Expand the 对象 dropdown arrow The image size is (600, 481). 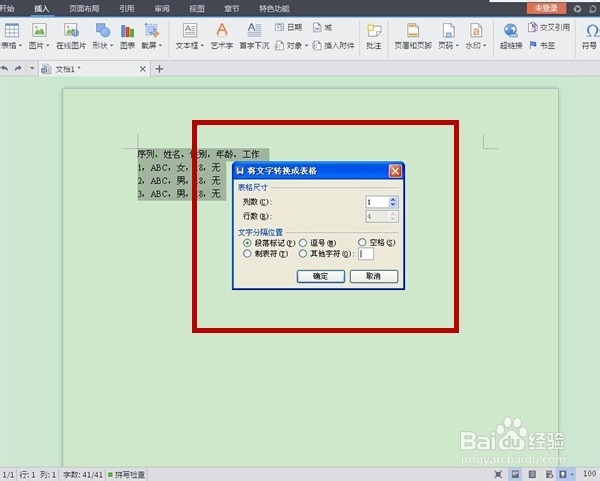[307, 46]
